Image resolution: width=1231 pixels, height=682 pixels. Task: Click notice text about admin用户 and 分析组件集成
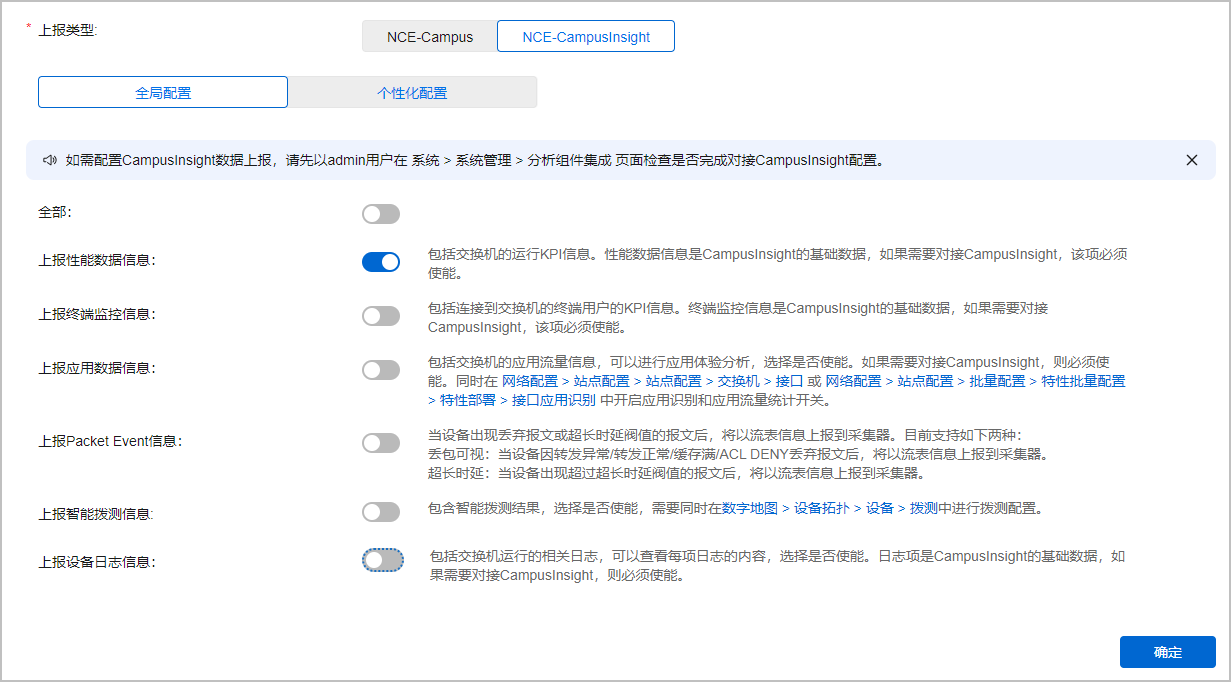(475, 160)
